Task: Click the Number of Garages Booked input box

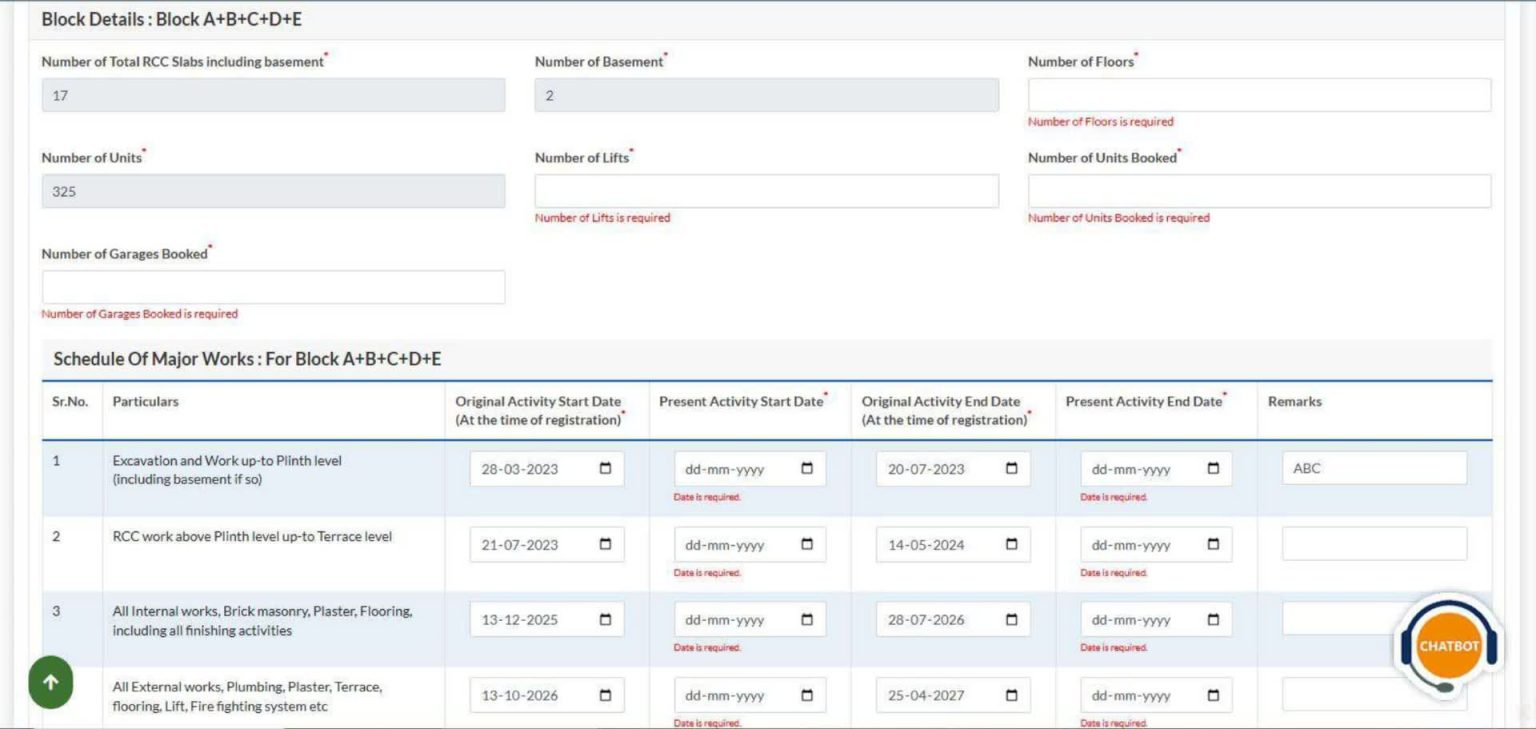Action: click(272, 286)
